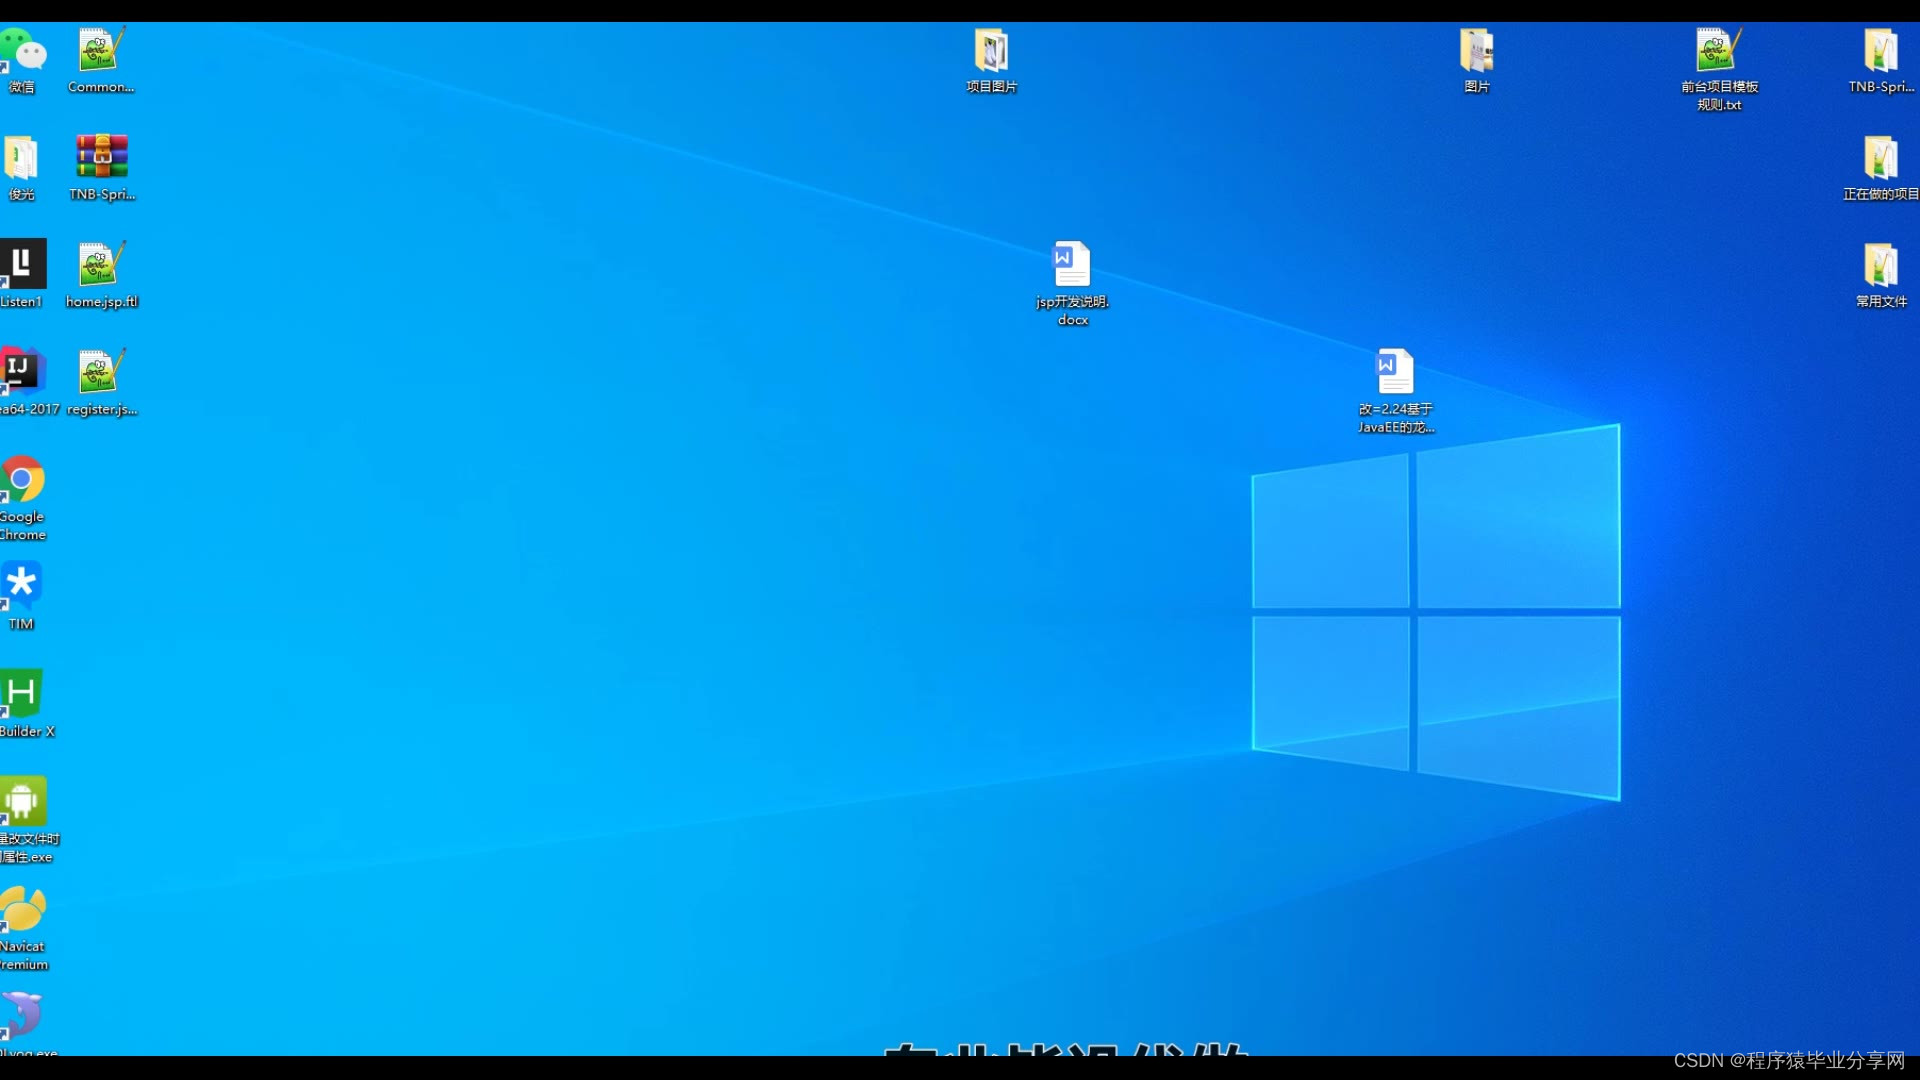1920x1080 pixels.
Task: Select the home.jsp.ftl file icon
Action: [x=100, y=266]
